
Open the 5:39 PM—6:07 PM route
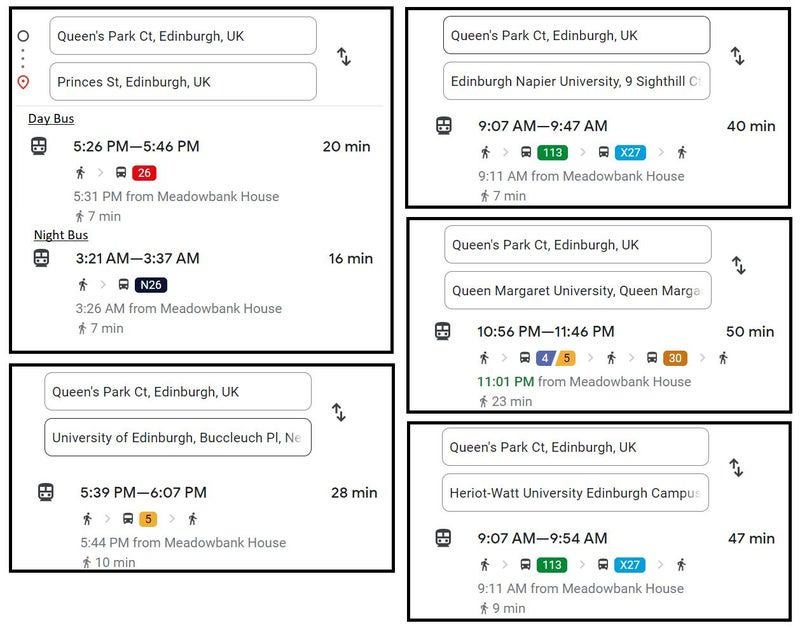(143, 493)
